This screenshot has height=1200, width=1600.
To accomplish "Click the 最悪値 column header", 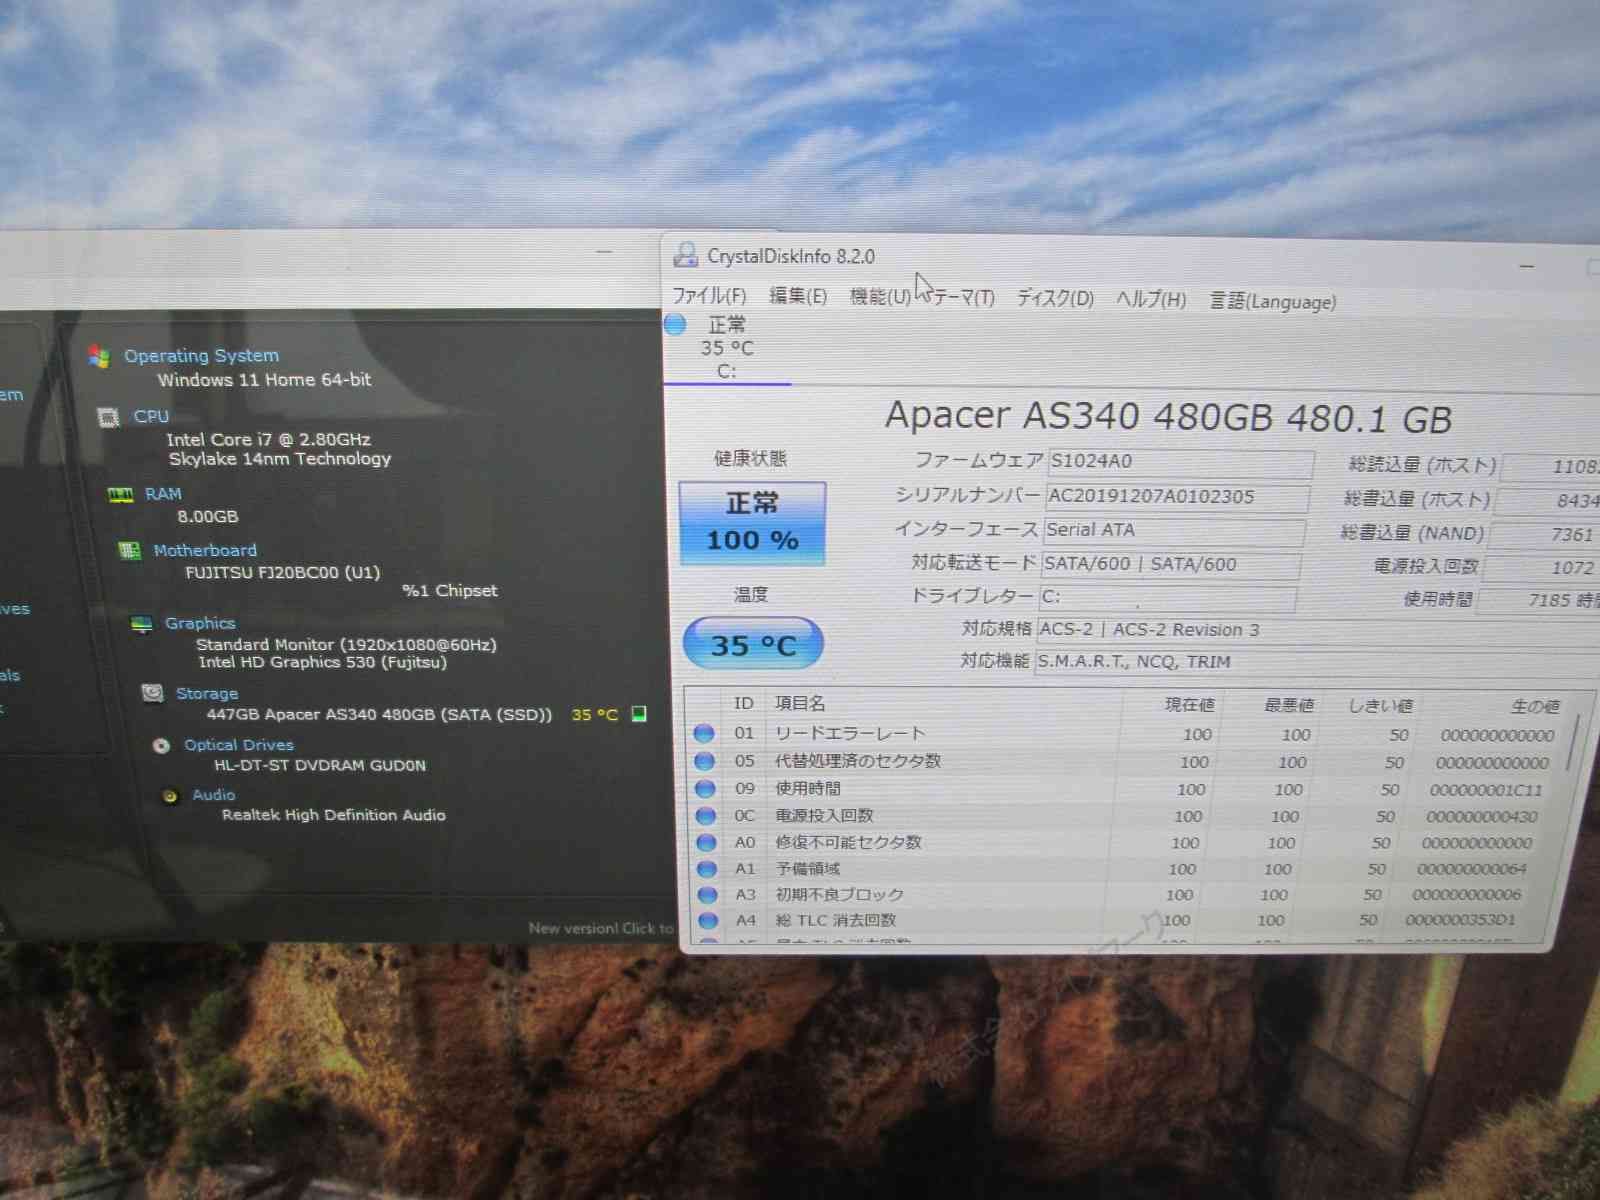I will [x=1288, y=706].
